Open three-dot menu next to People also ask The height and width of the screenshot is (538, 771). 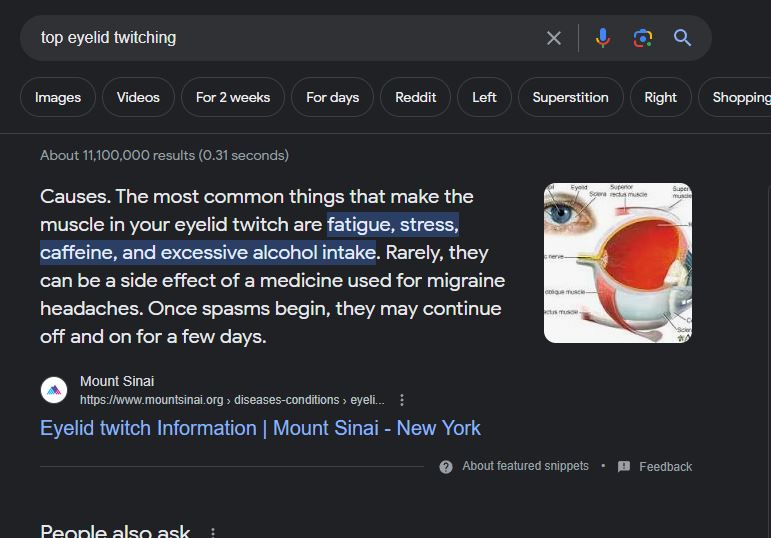tap(213, 532)
